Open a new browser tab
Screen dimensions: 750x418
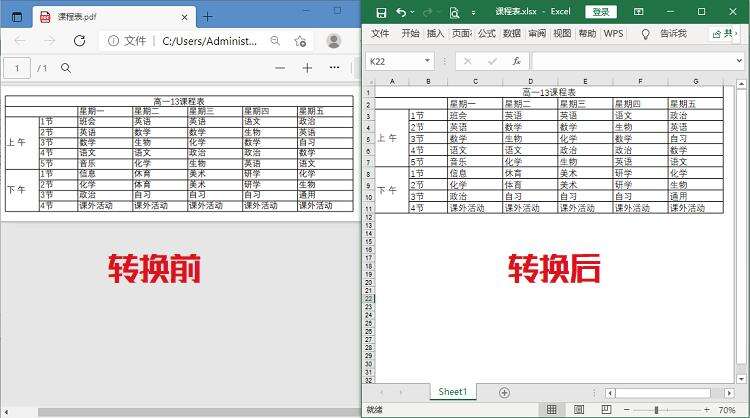pyautogui.click(x=208, y=17)
